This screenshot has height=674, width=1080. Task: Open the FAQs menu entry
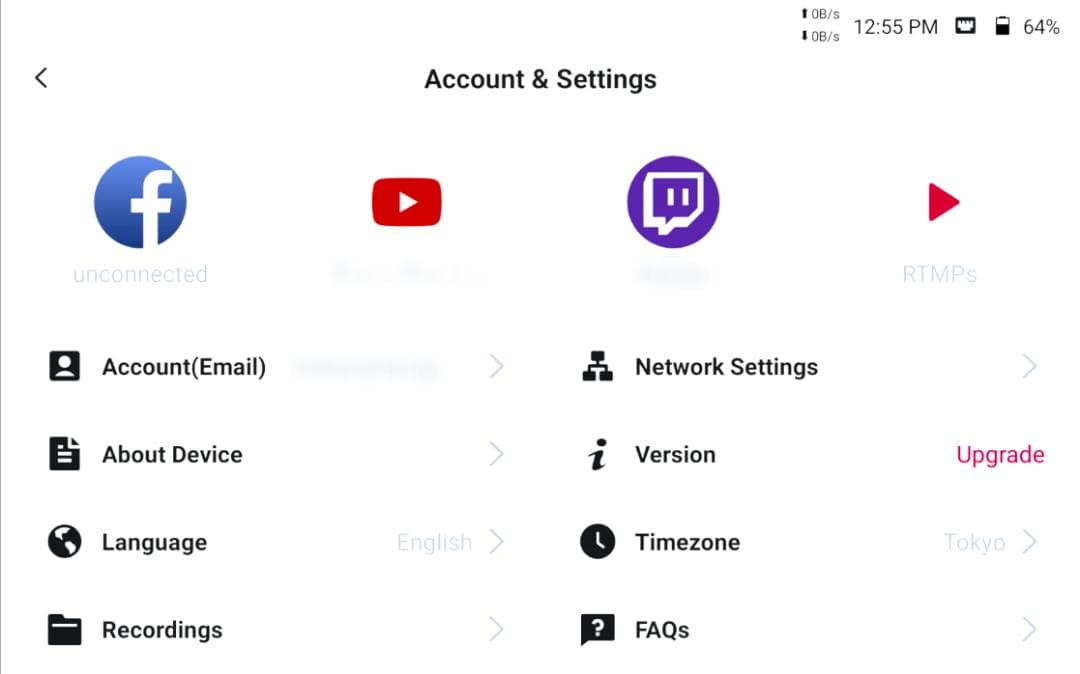coord(662,630)
